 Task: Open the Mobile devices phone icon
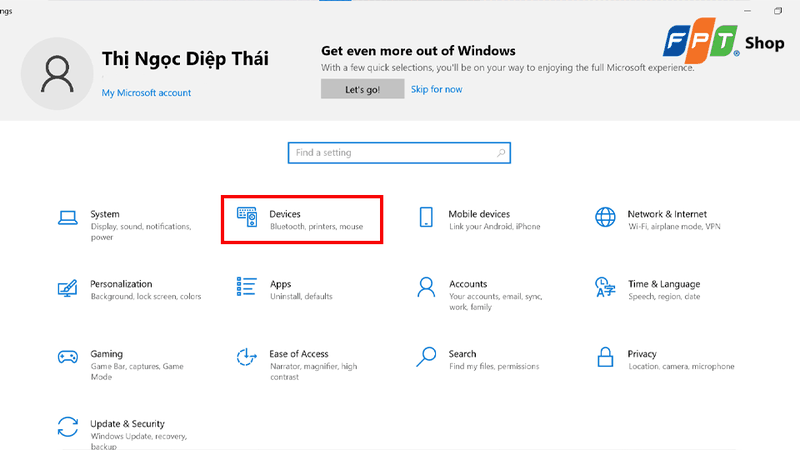426,217
